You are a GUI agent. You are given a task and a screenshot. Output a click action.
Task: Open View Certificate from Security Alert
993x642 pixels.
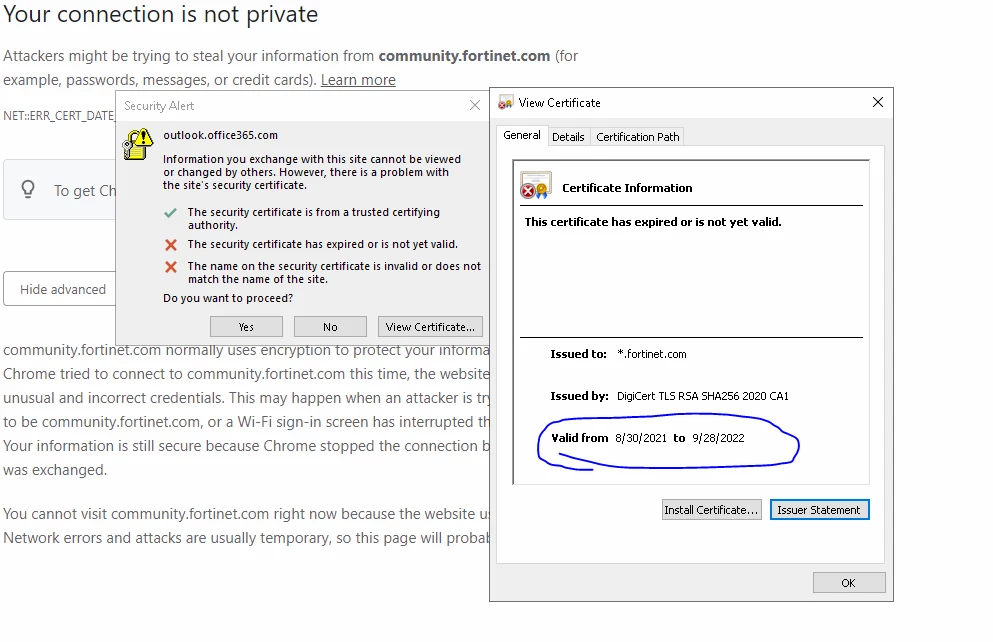(430, 327)
